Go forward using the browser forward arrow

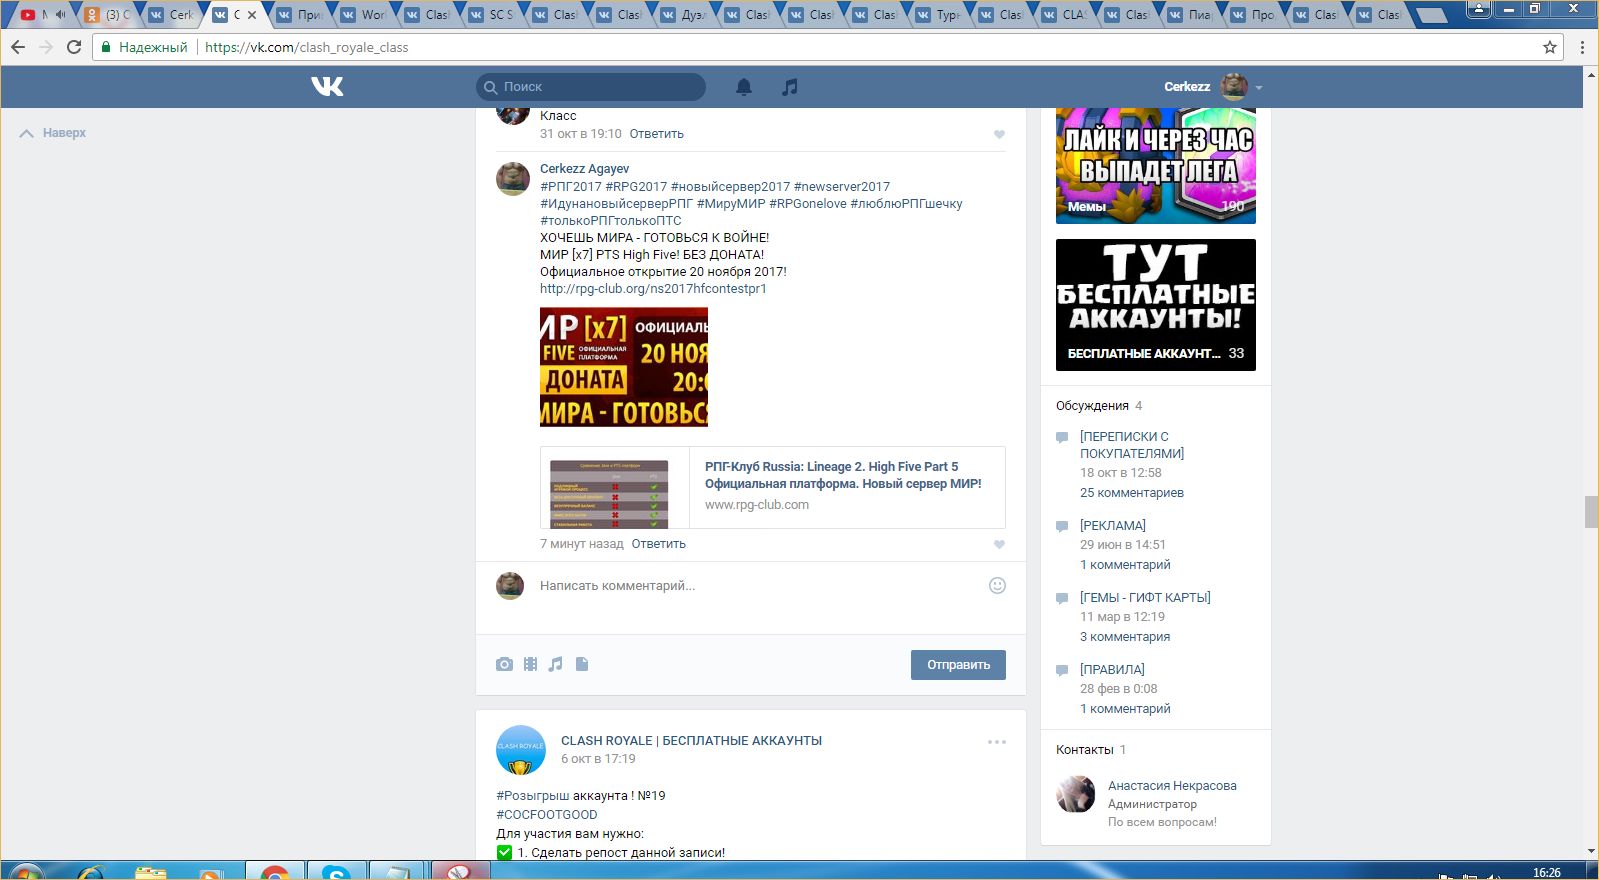click(46, 47)
